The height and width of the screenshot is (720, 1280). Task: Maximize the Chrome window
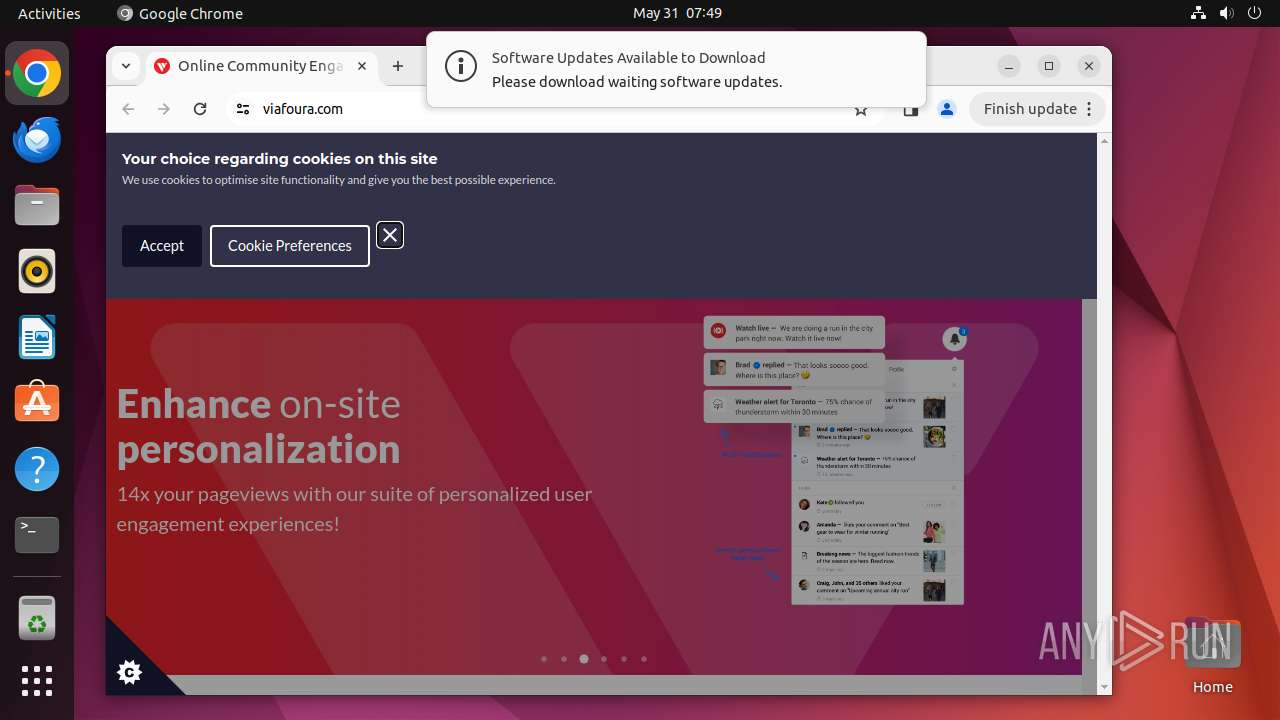1049,66
